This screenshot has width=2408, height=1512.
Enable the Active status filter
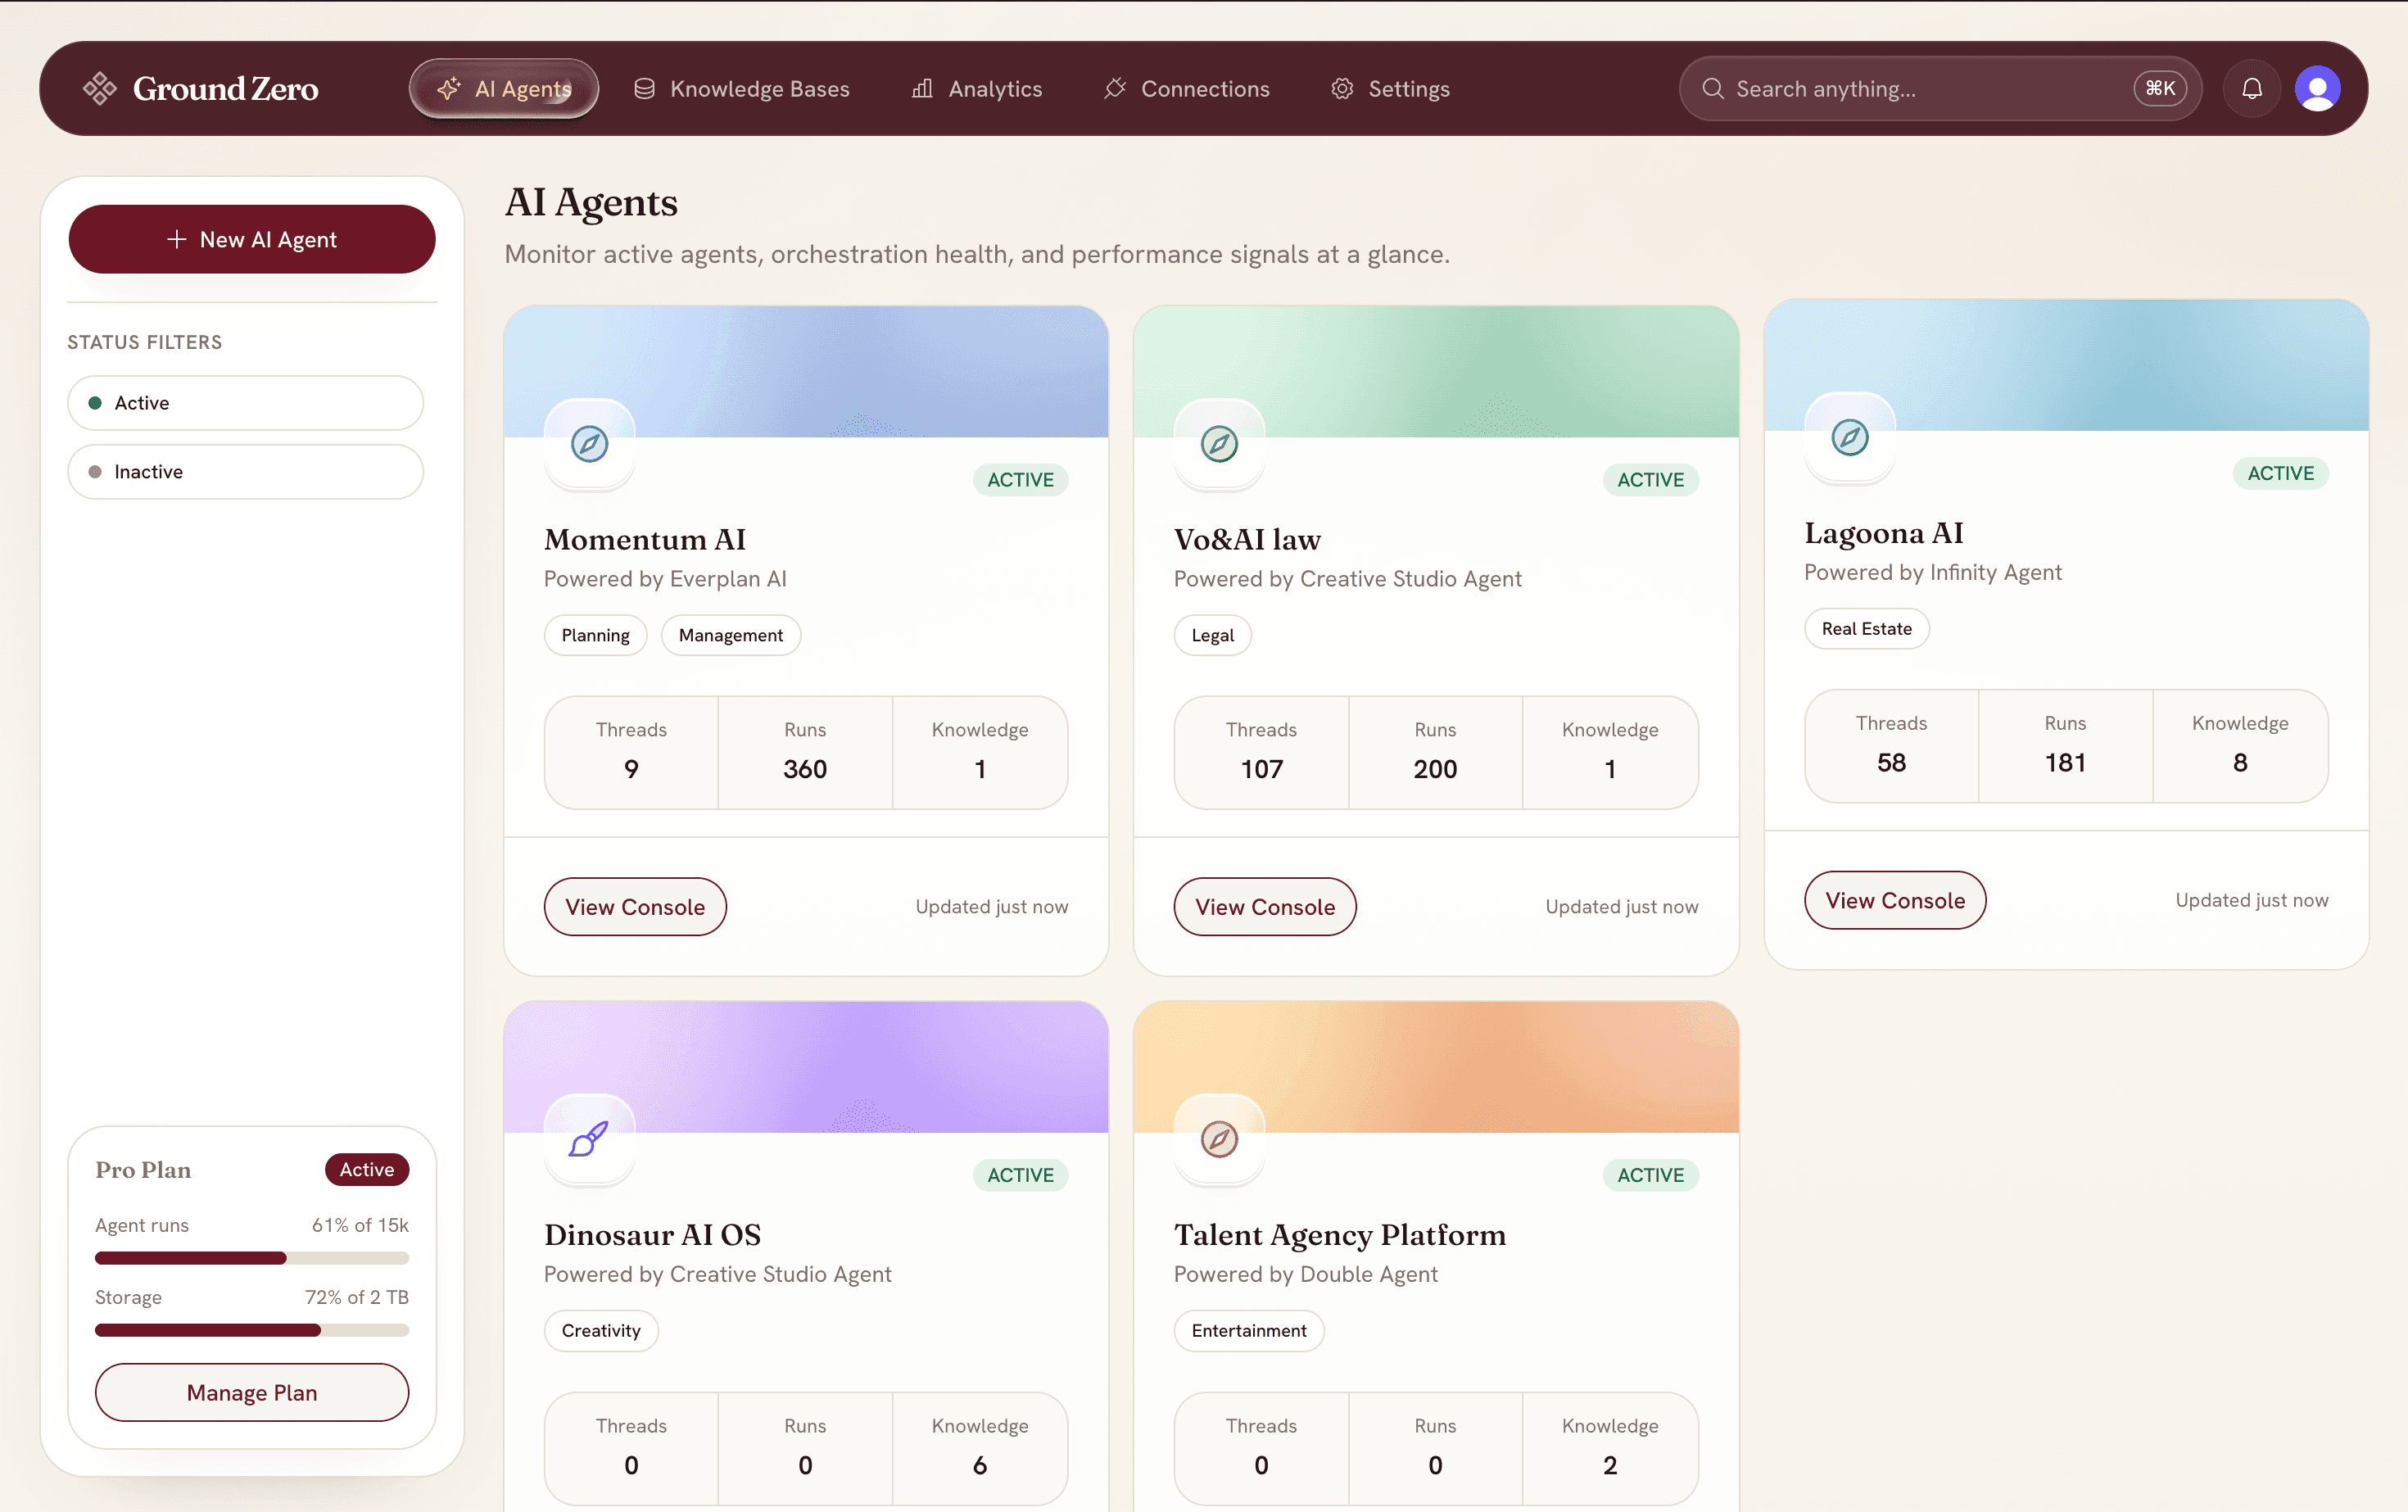(x=245, y=403)
